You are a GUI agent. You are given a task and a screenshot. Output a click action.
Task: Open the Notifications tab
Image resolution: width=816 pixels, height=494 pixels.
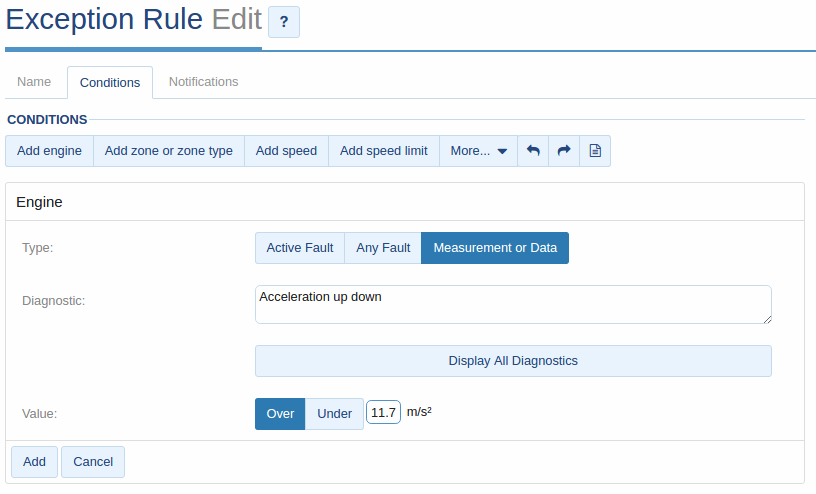tap(203, 82)
